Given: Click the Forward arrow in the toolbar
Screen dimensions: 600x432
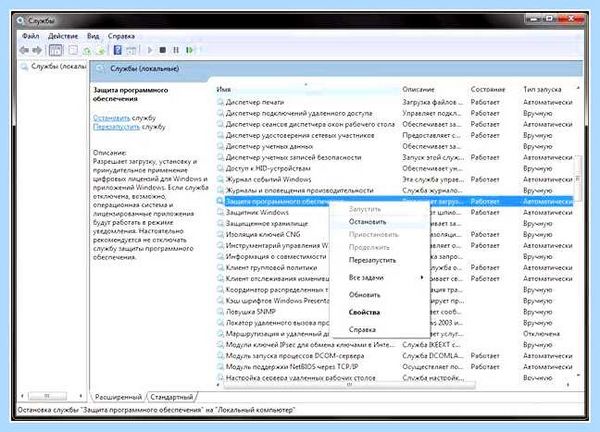Looking at the screenshot, I should (x=37, y=50).
